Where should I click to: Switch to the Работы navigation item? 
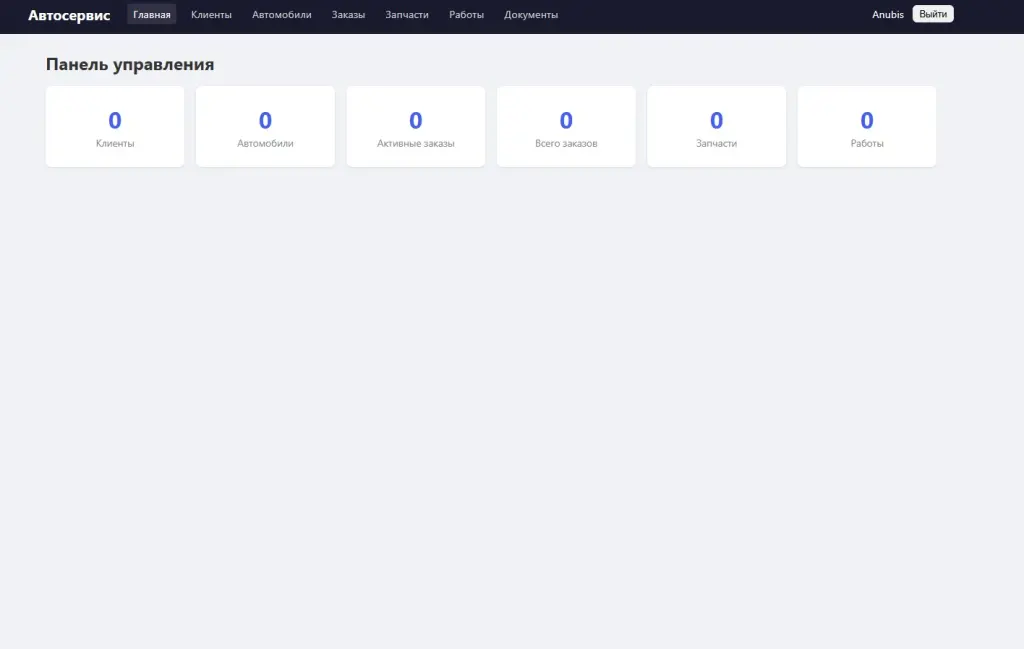[466, 14]
